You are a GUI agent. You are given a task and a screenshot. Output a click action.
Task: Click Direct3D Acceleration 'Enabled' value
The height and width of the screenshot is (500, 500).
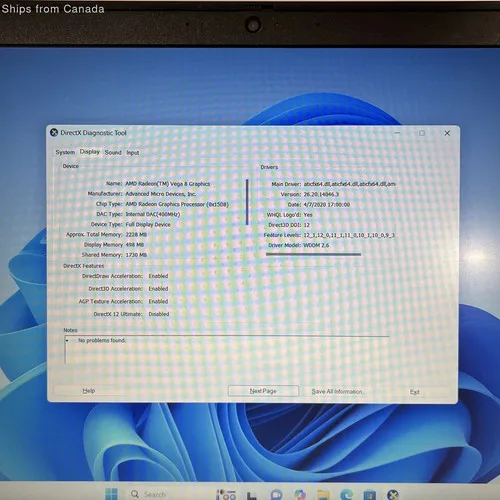point(158,288)
